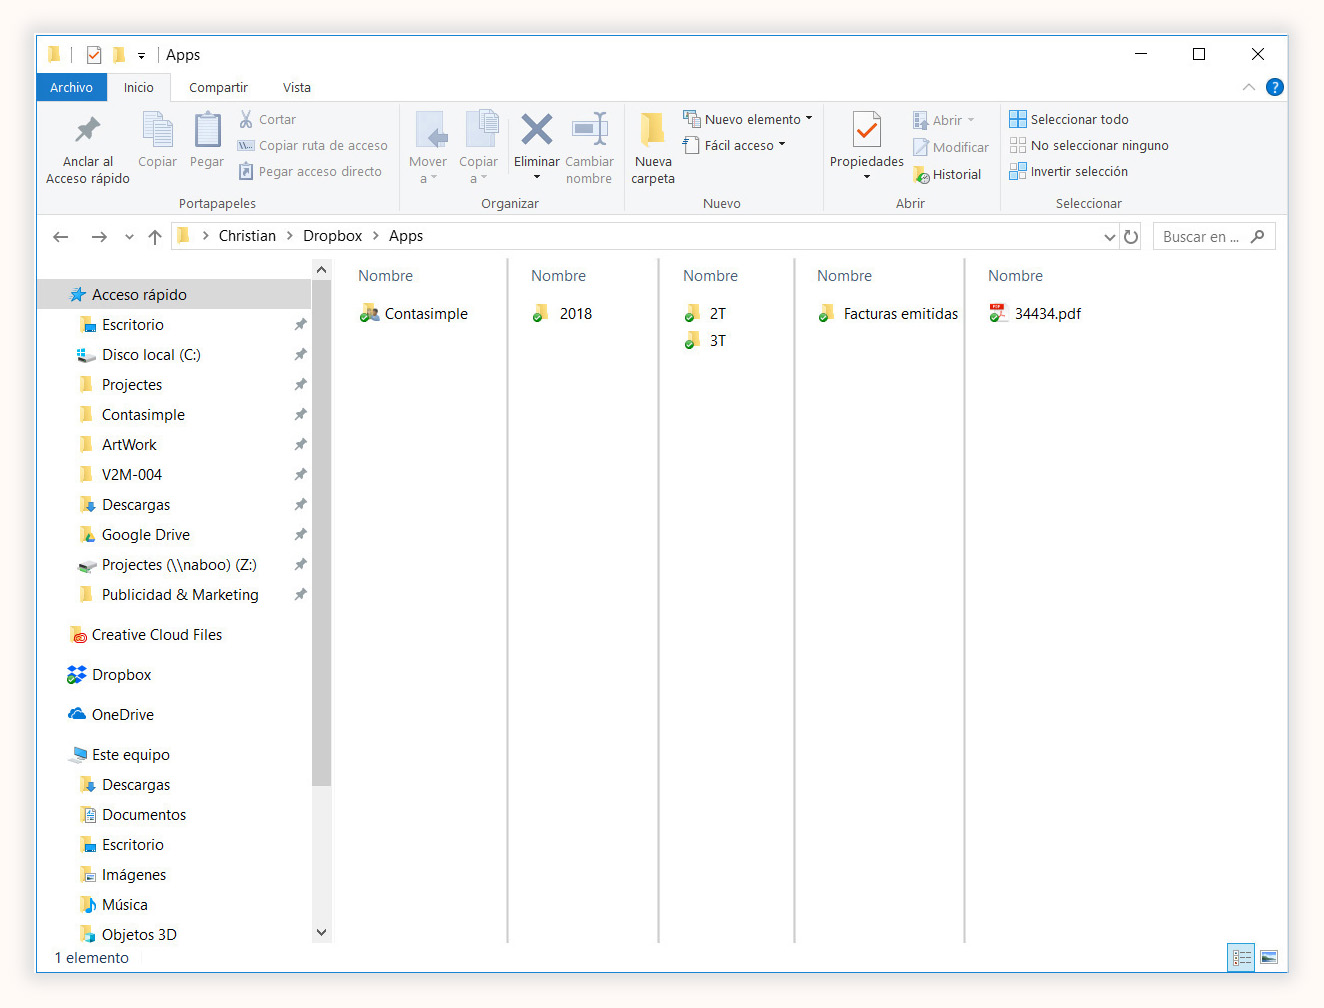Click new folder icon in title bar toolbar

[119, 55]
